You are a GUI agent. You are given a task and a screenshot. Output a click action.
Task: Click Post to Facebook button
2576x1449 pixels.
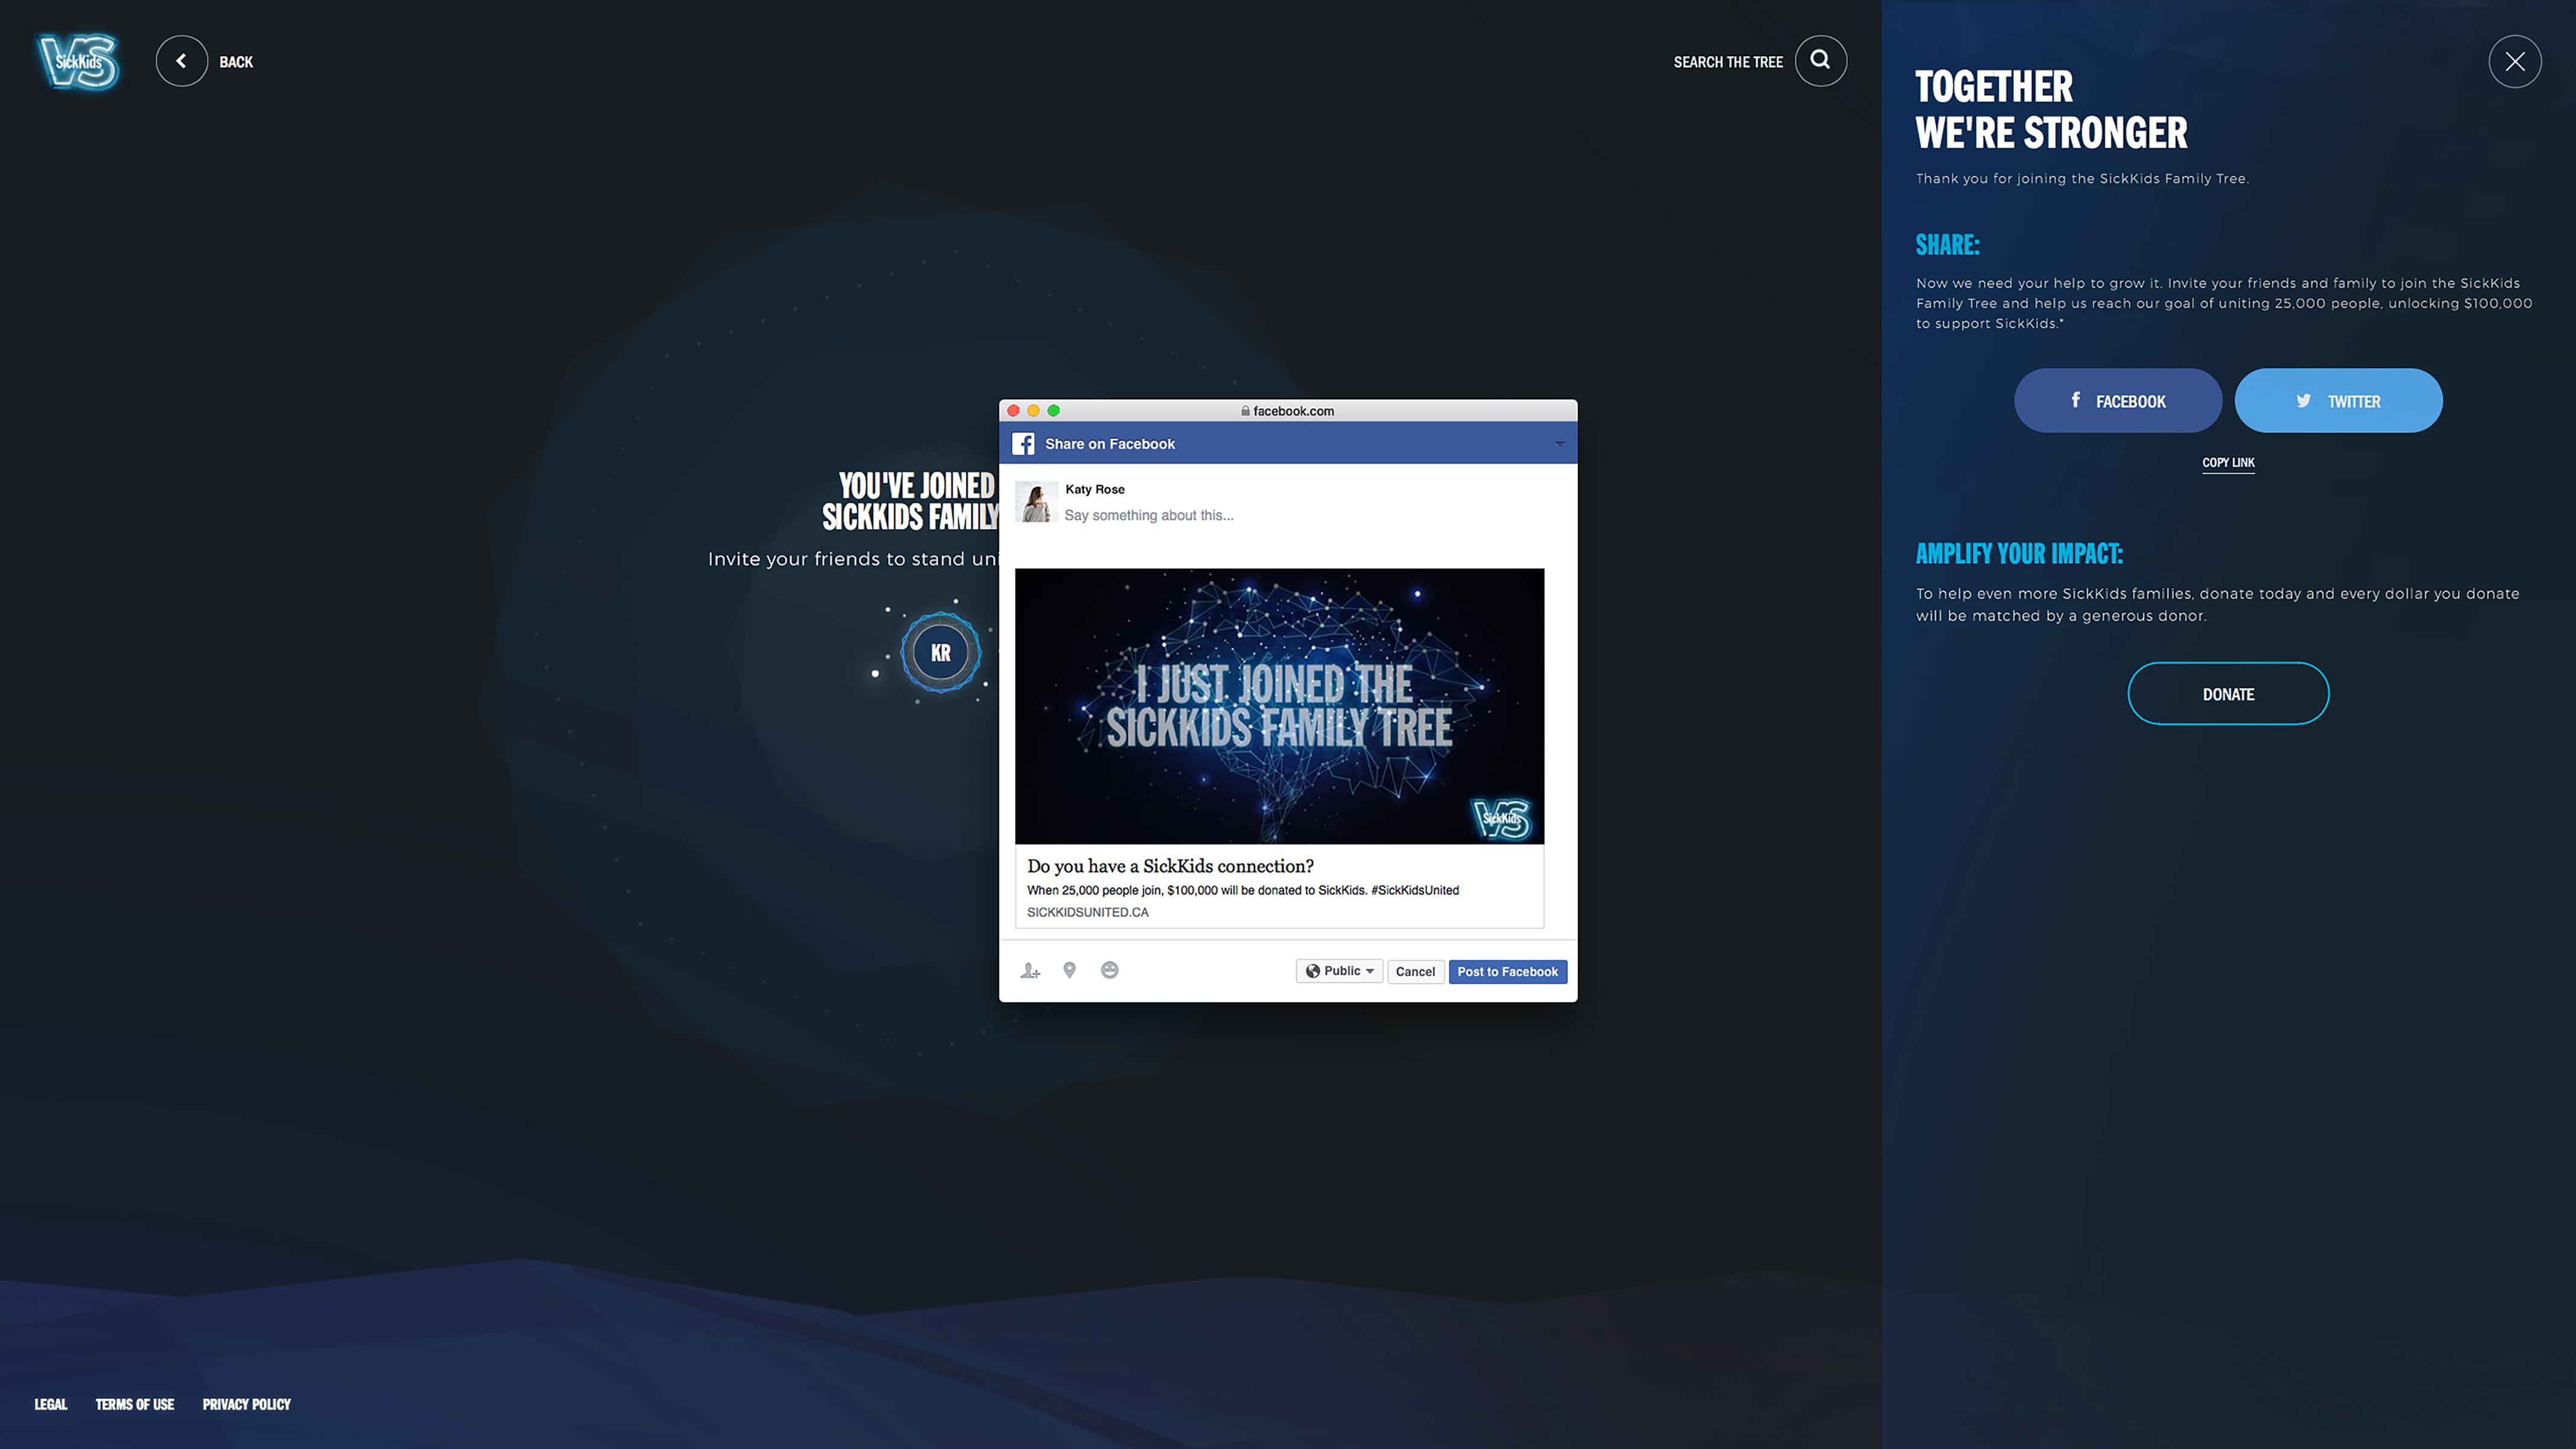click(1507, 971)
